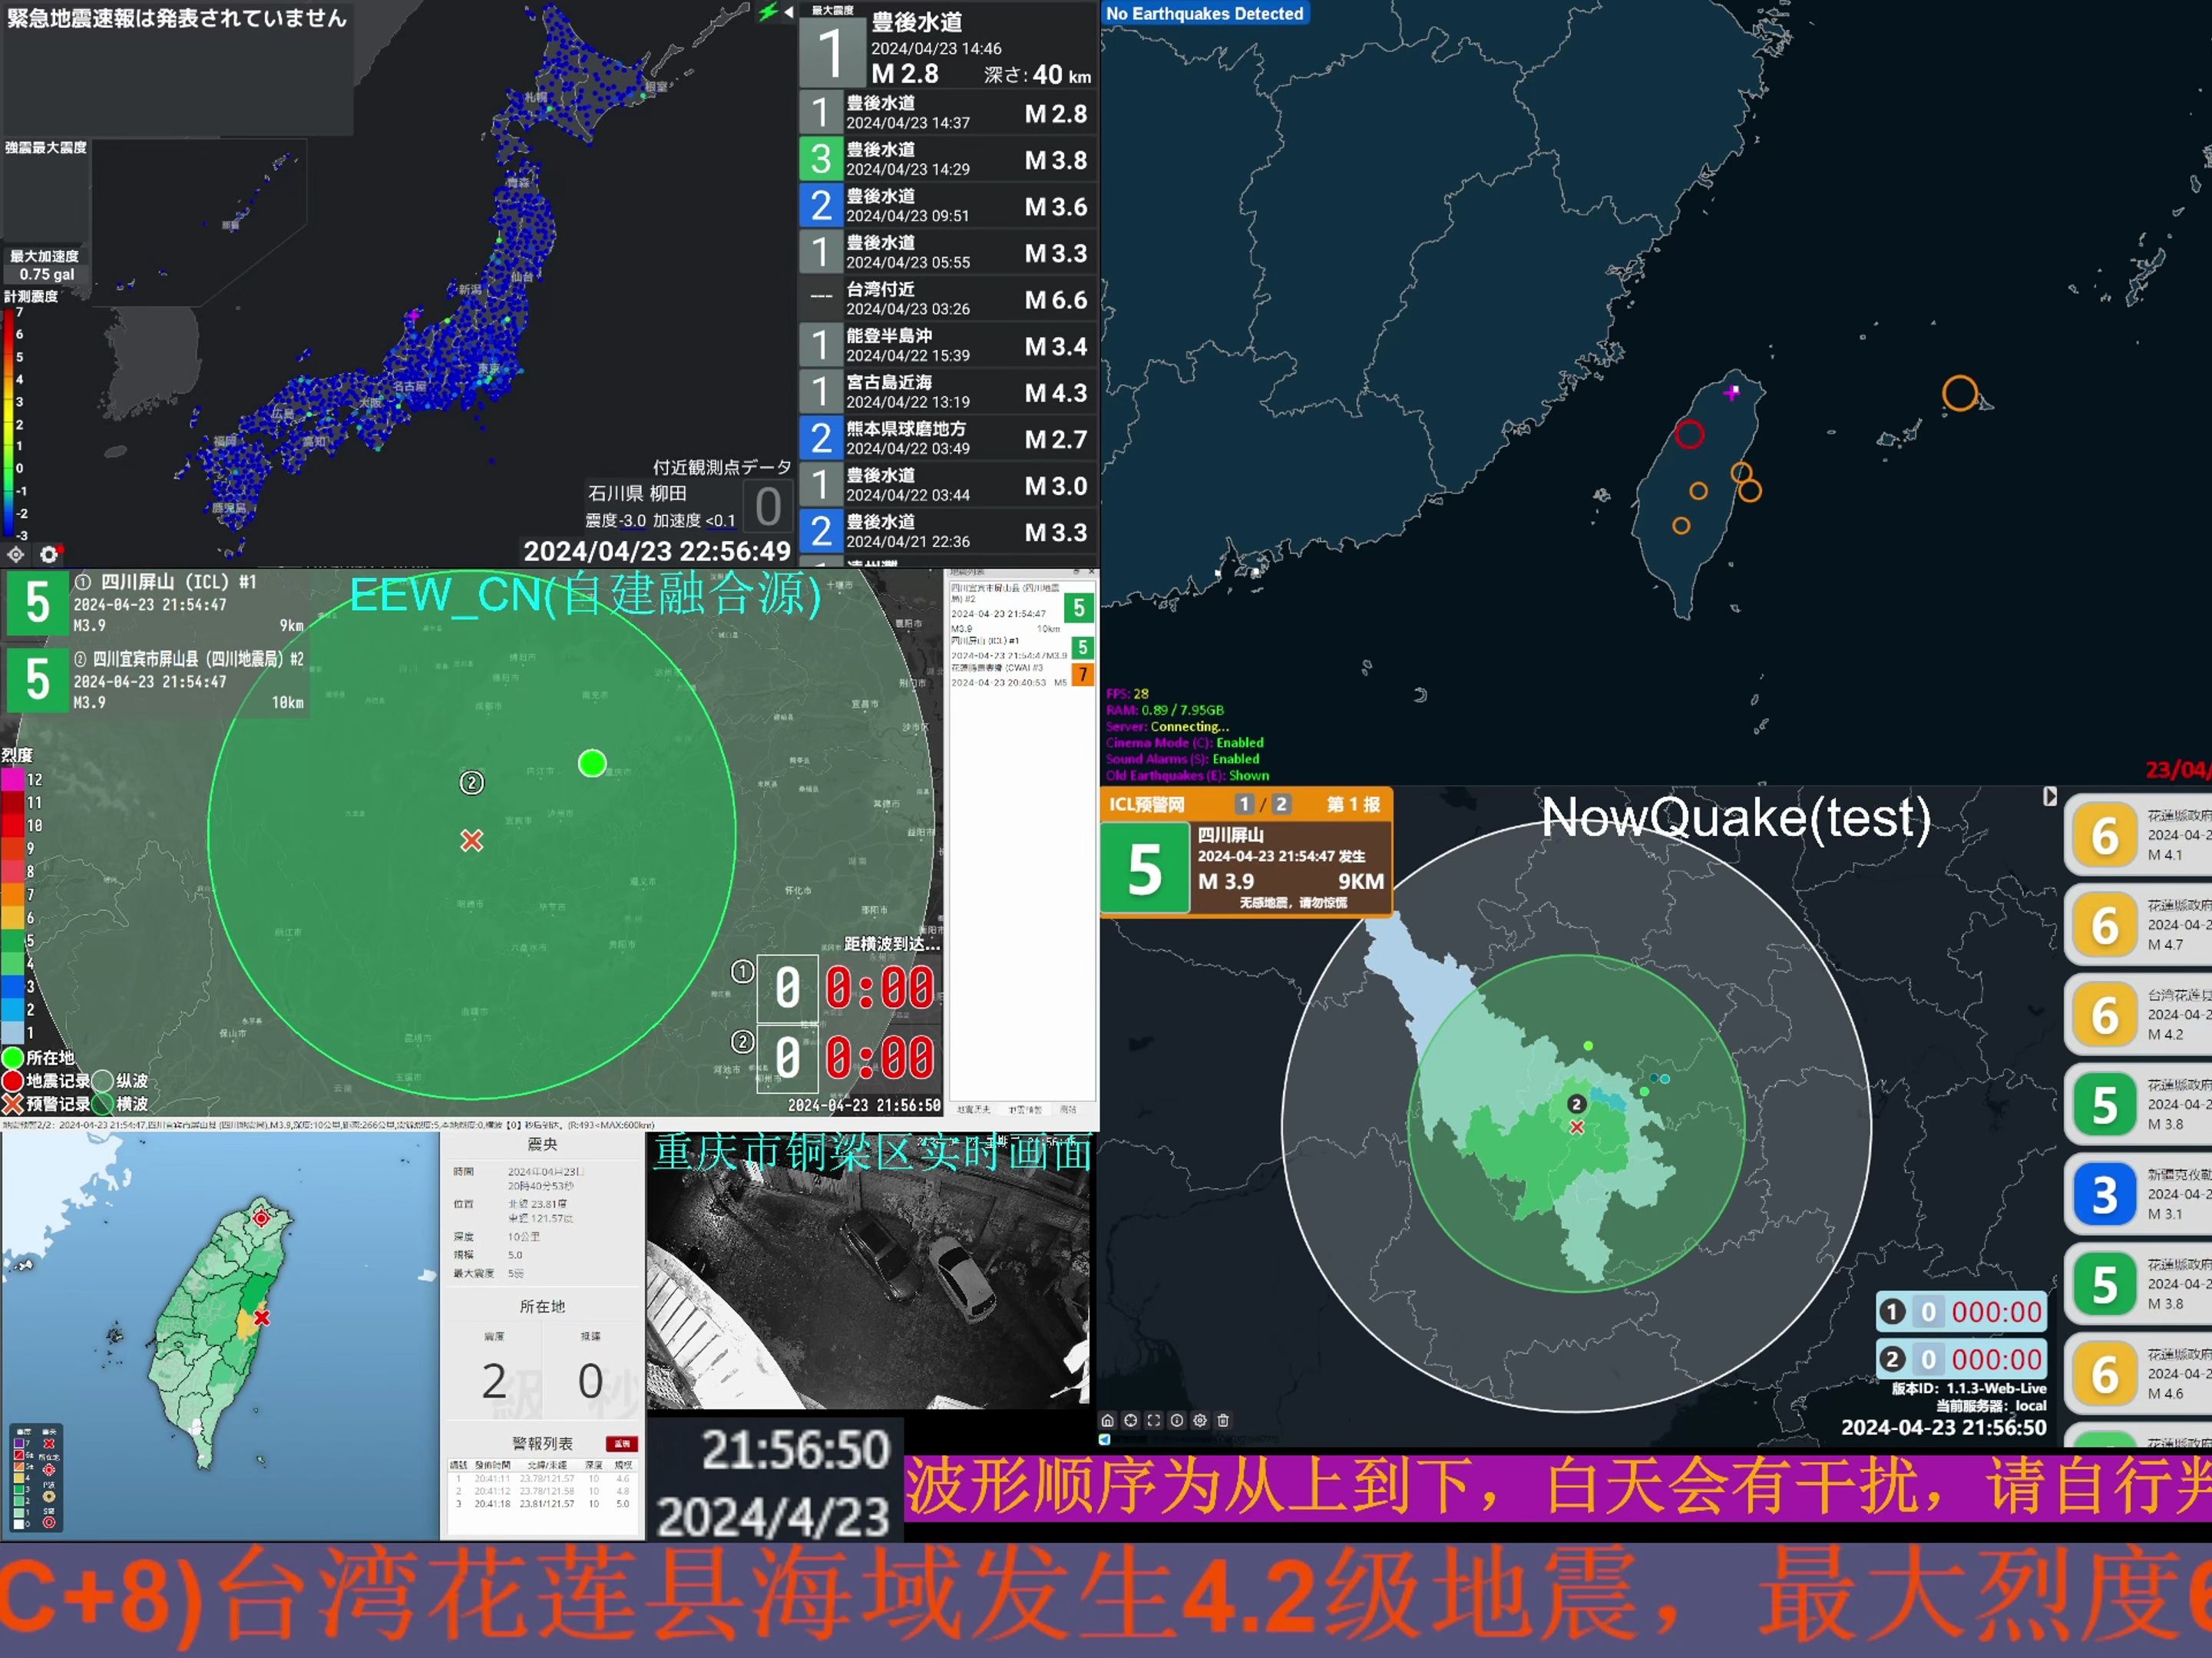Click the NowQuake locate crosshair icon
The width and height of the screenshot is (2212, 1658).
pyautogui.click(x=1130, y=1420)
